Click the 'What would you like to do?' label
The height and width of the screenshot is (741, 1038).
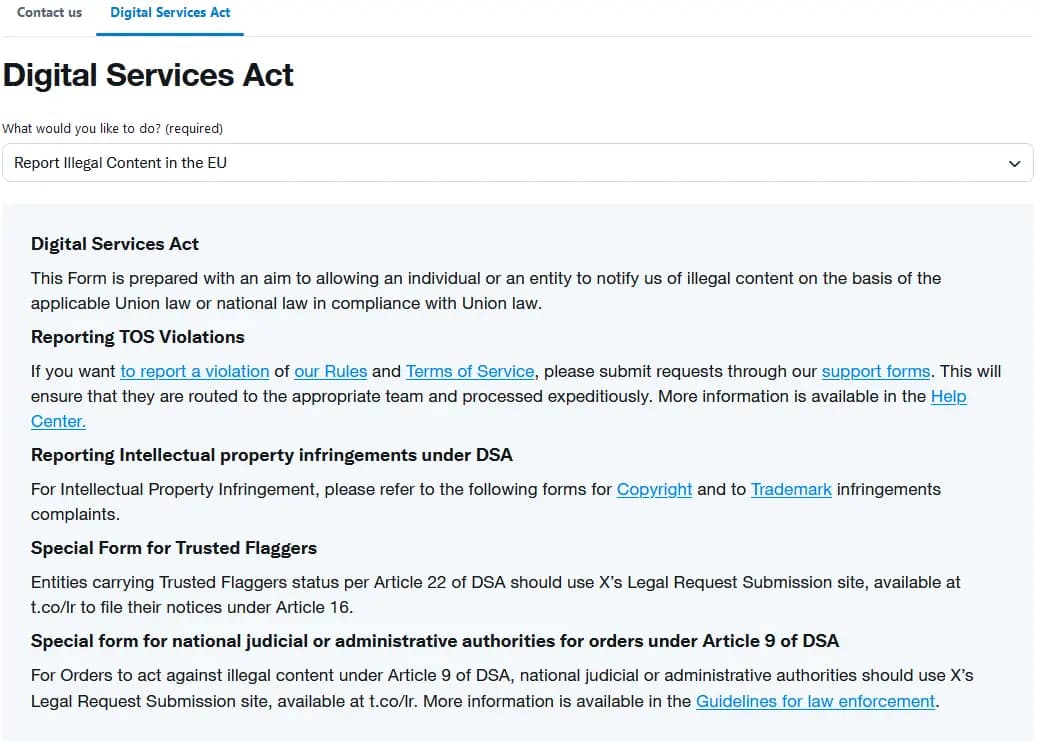pos(112,128)
